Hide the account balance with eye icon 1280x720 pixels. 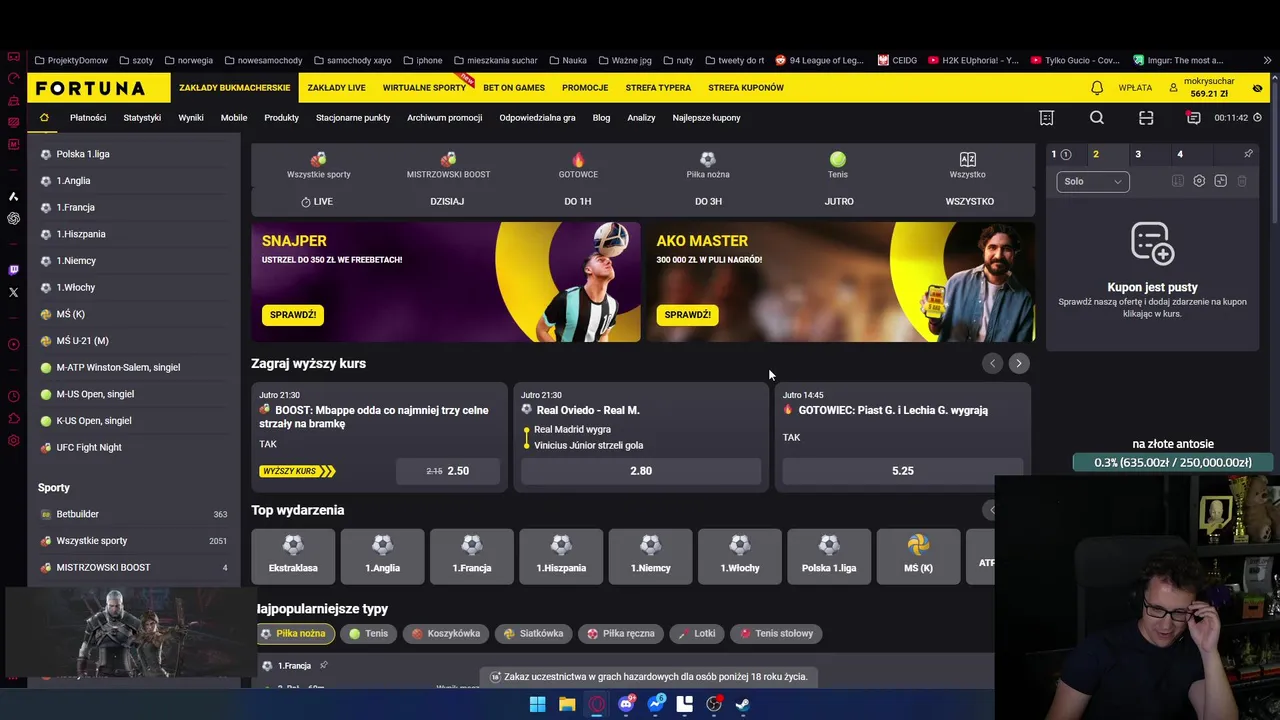coord(1257,88)
